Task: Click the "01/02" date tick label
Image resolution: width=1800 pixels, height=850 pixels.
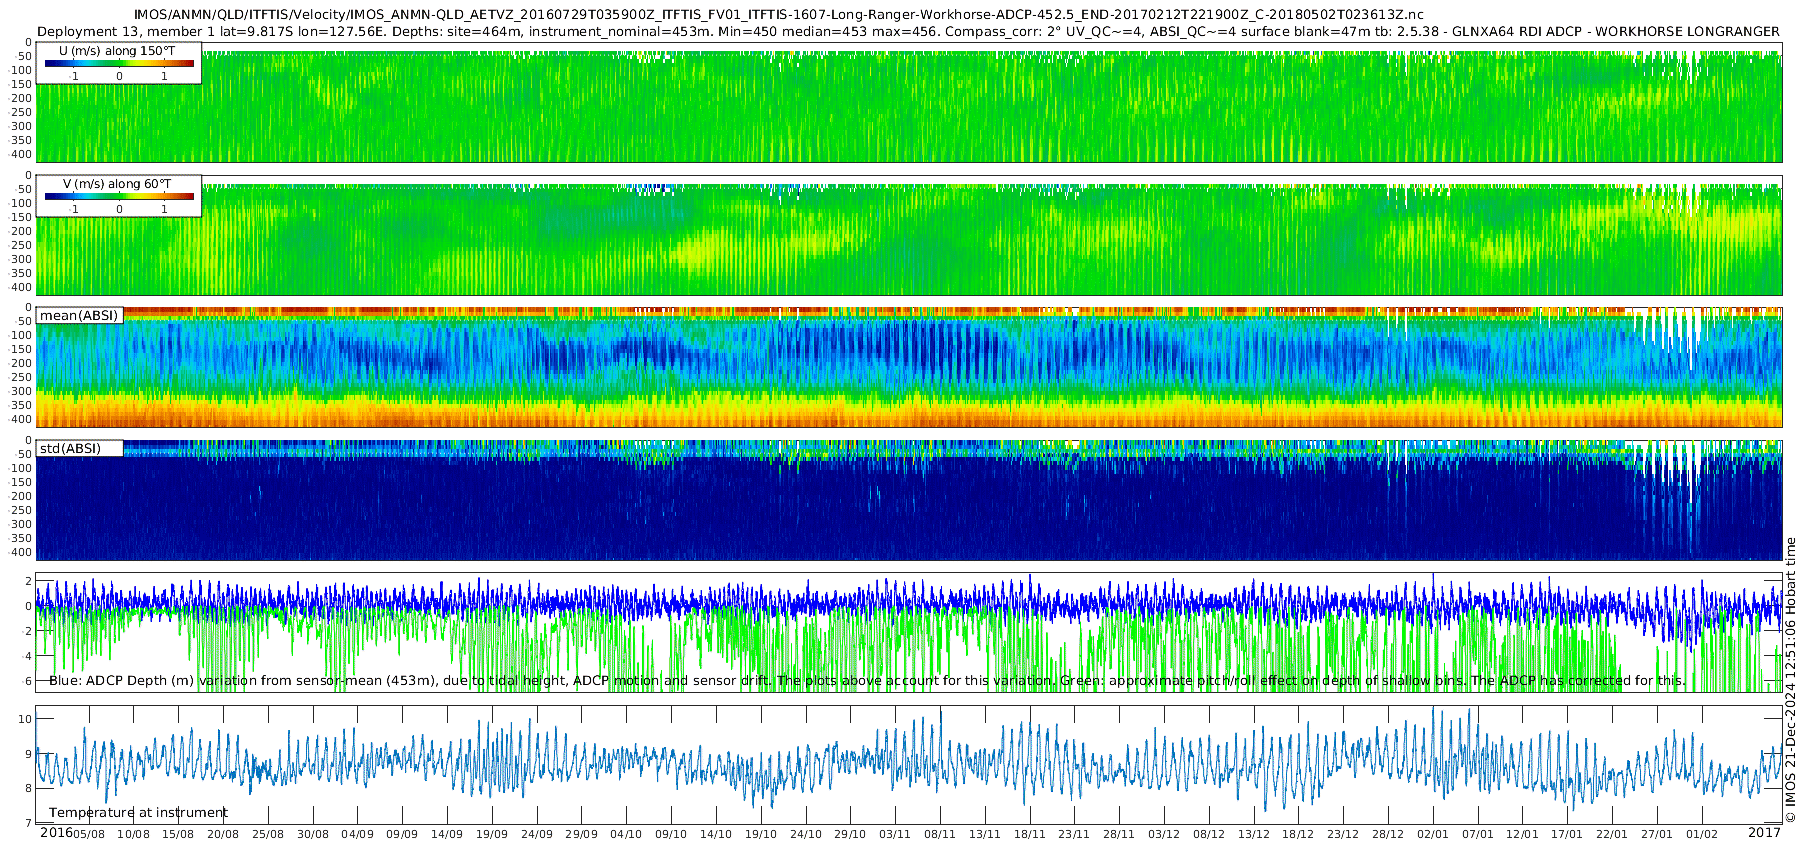Action: pyautogui.click(x=1702, y=835)
